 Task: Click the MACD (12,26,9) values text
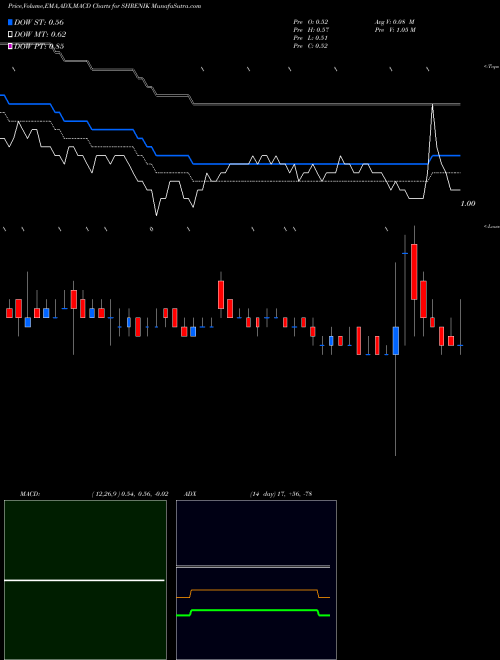130,494
